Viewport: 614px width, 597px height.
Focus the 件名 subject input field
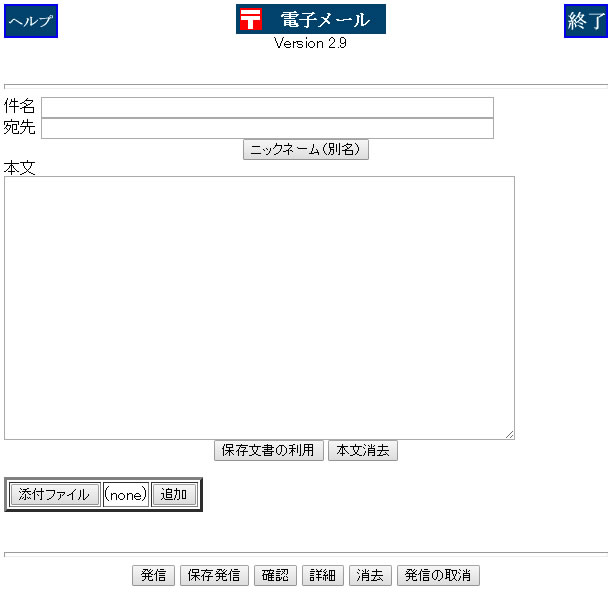pos(267,107)
